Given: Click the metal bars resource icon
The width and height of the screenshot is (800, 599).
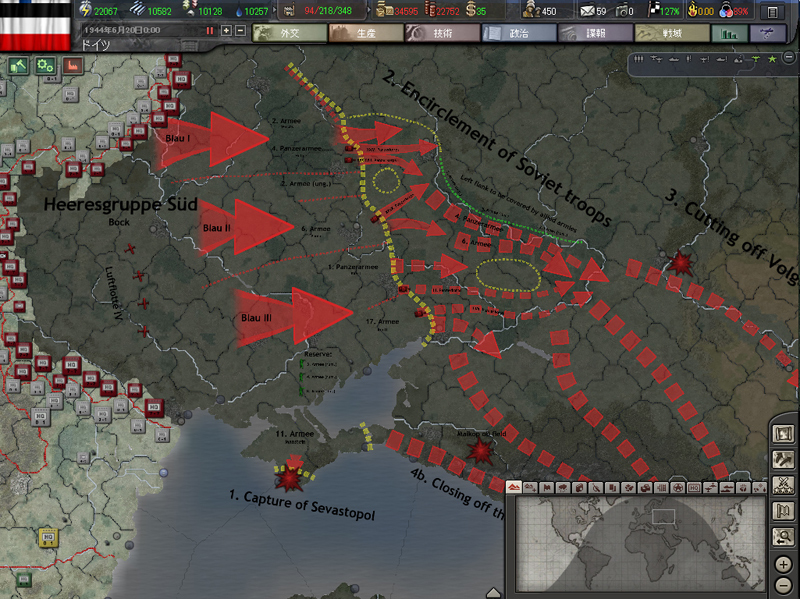Looking at the screenshot, I should 137,9.
